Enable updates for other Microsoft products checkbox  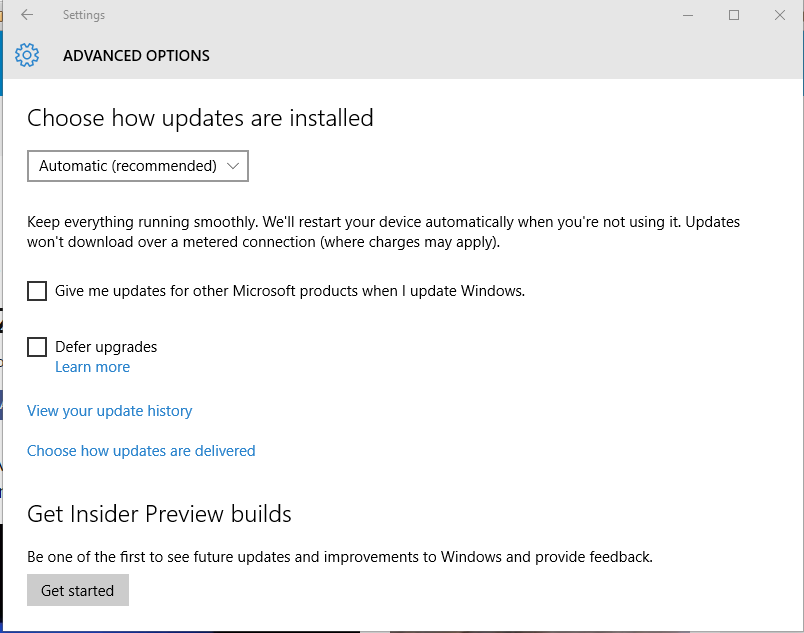coord(37,291)
